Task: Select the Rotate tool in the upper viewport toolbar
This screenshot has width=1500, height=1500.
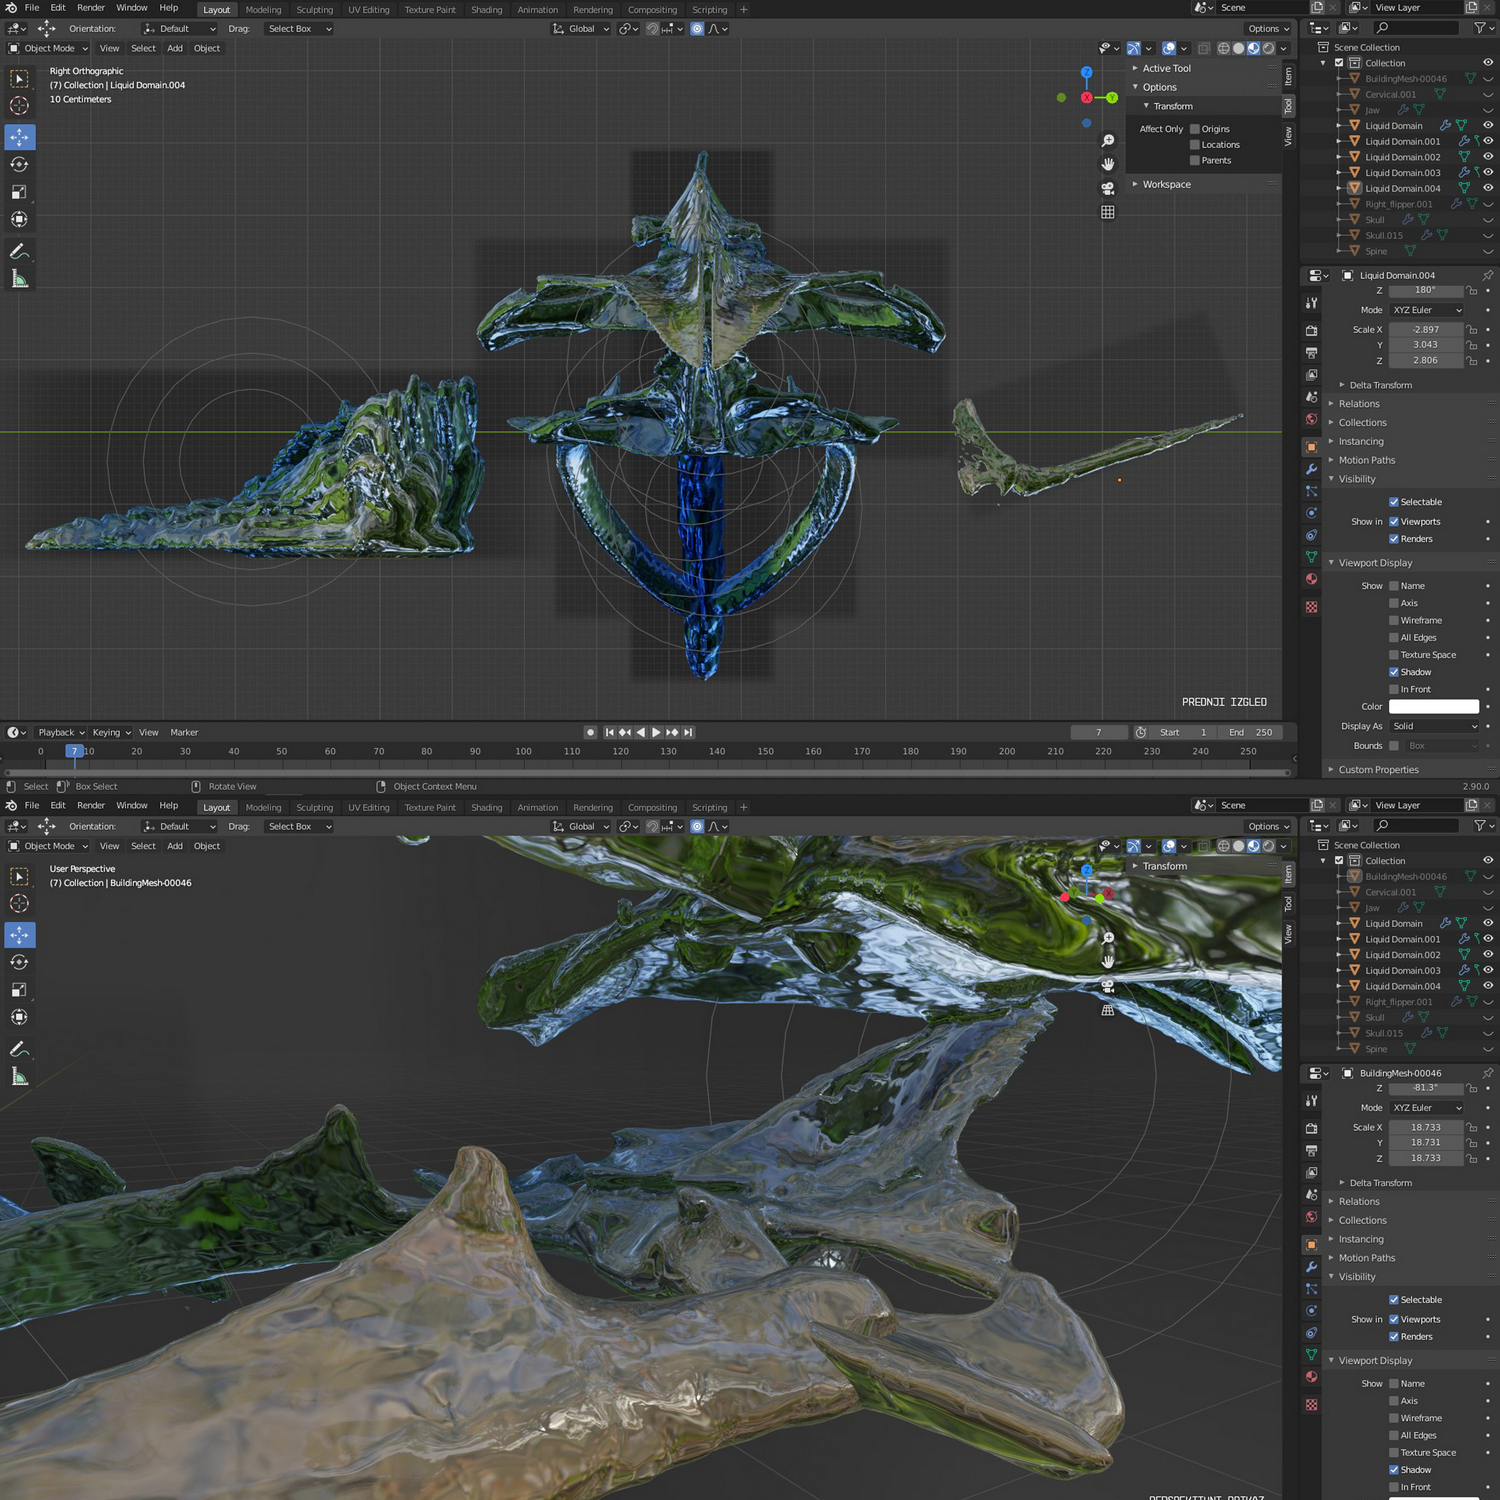Action: click(19, 164)
